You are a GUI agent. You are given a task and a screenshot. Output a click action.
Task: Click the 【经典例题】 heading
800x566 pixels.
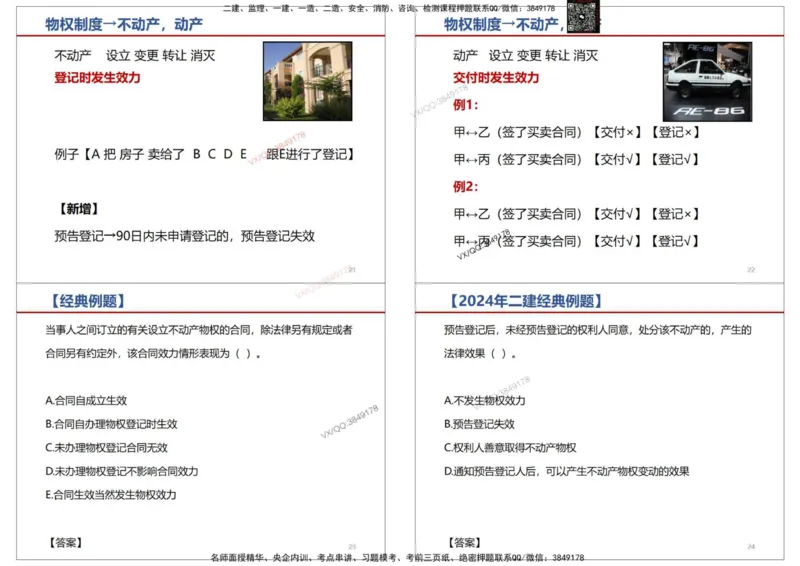(x=87, y=301)
